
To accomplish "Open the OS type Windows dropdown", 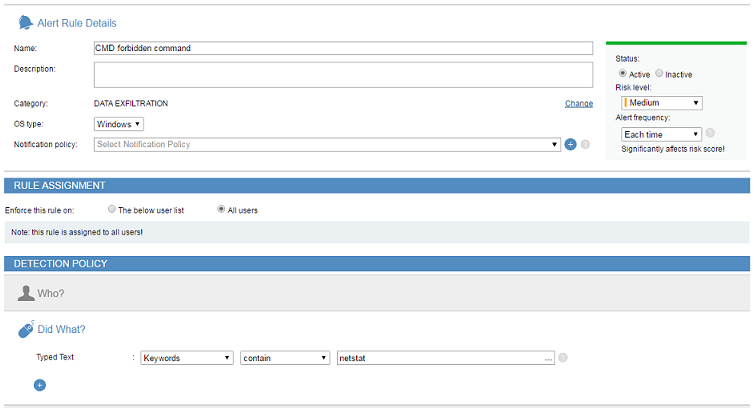I will coord(119,124).
